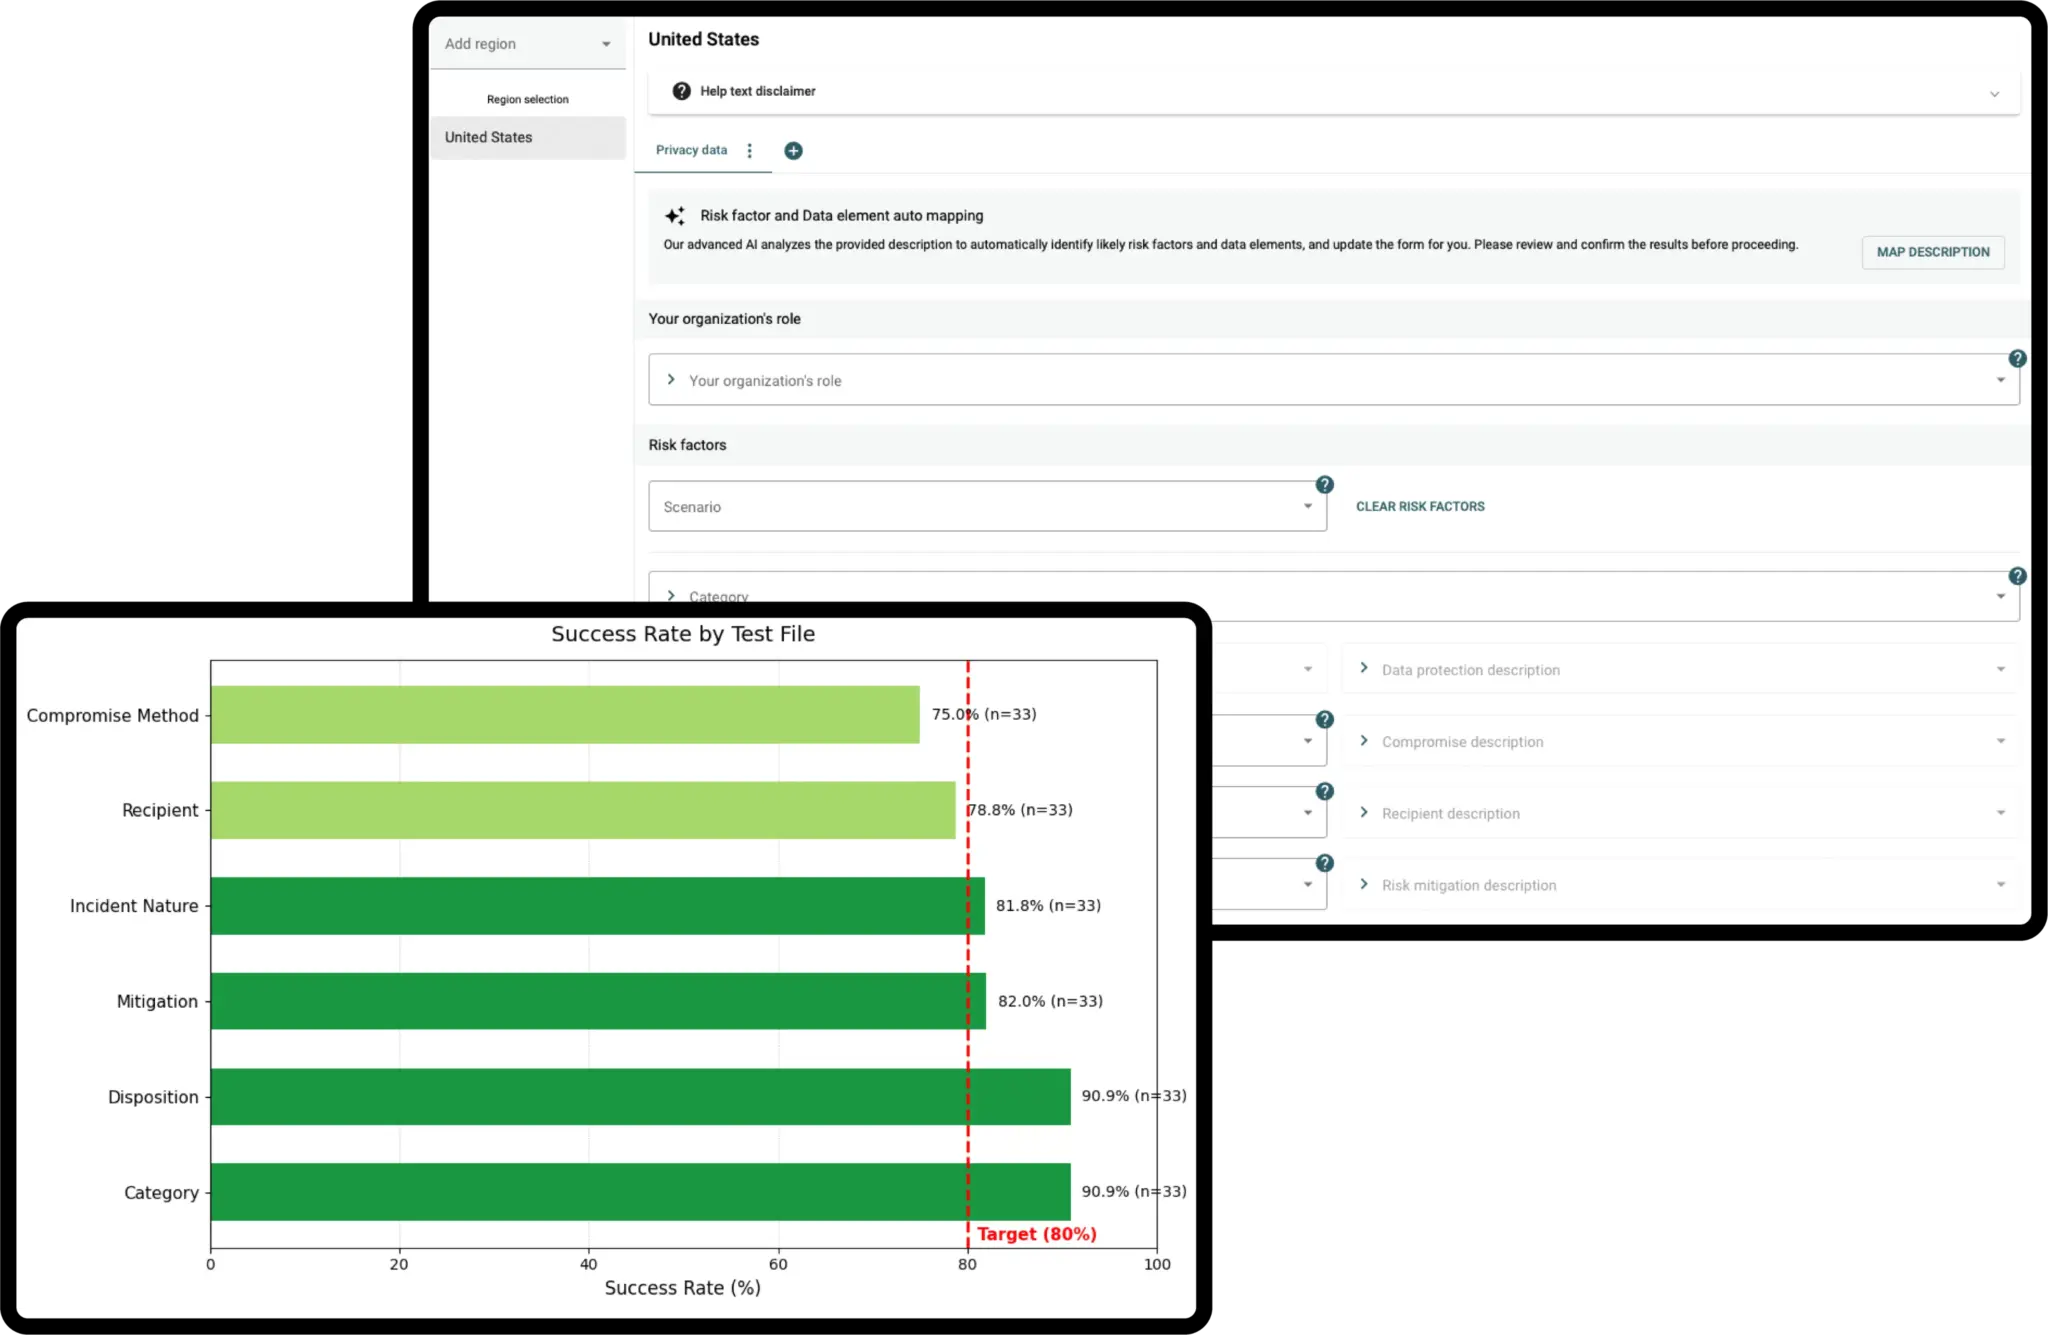Screen dimensions: 2048x1335
Task: Click the MAP DESCRIPTION button
Action: pos(1932,252)
